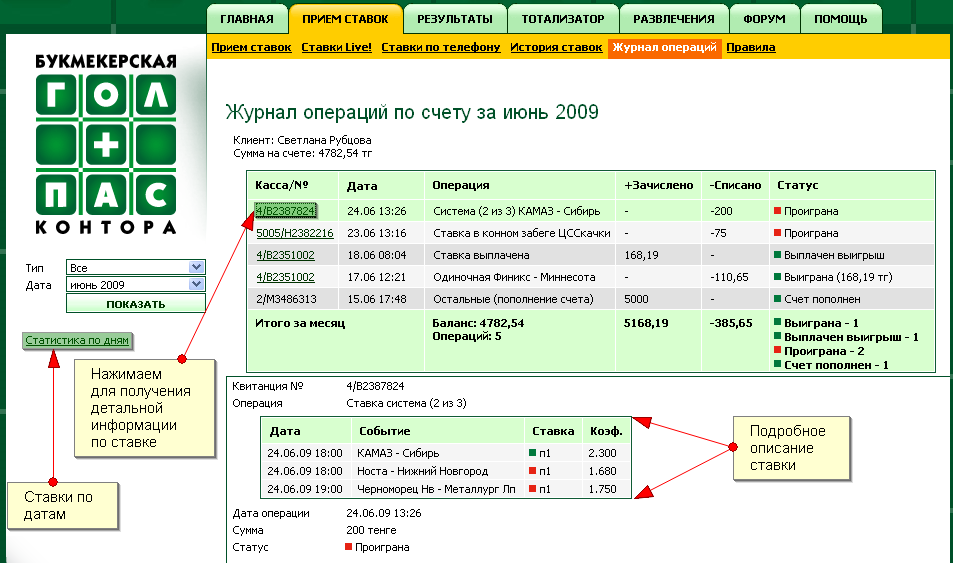Screen dimensions: 953x563
Task: Click coefficient 2.300 for КАМАЗ - Сибирь
Action: click(602, 453)
